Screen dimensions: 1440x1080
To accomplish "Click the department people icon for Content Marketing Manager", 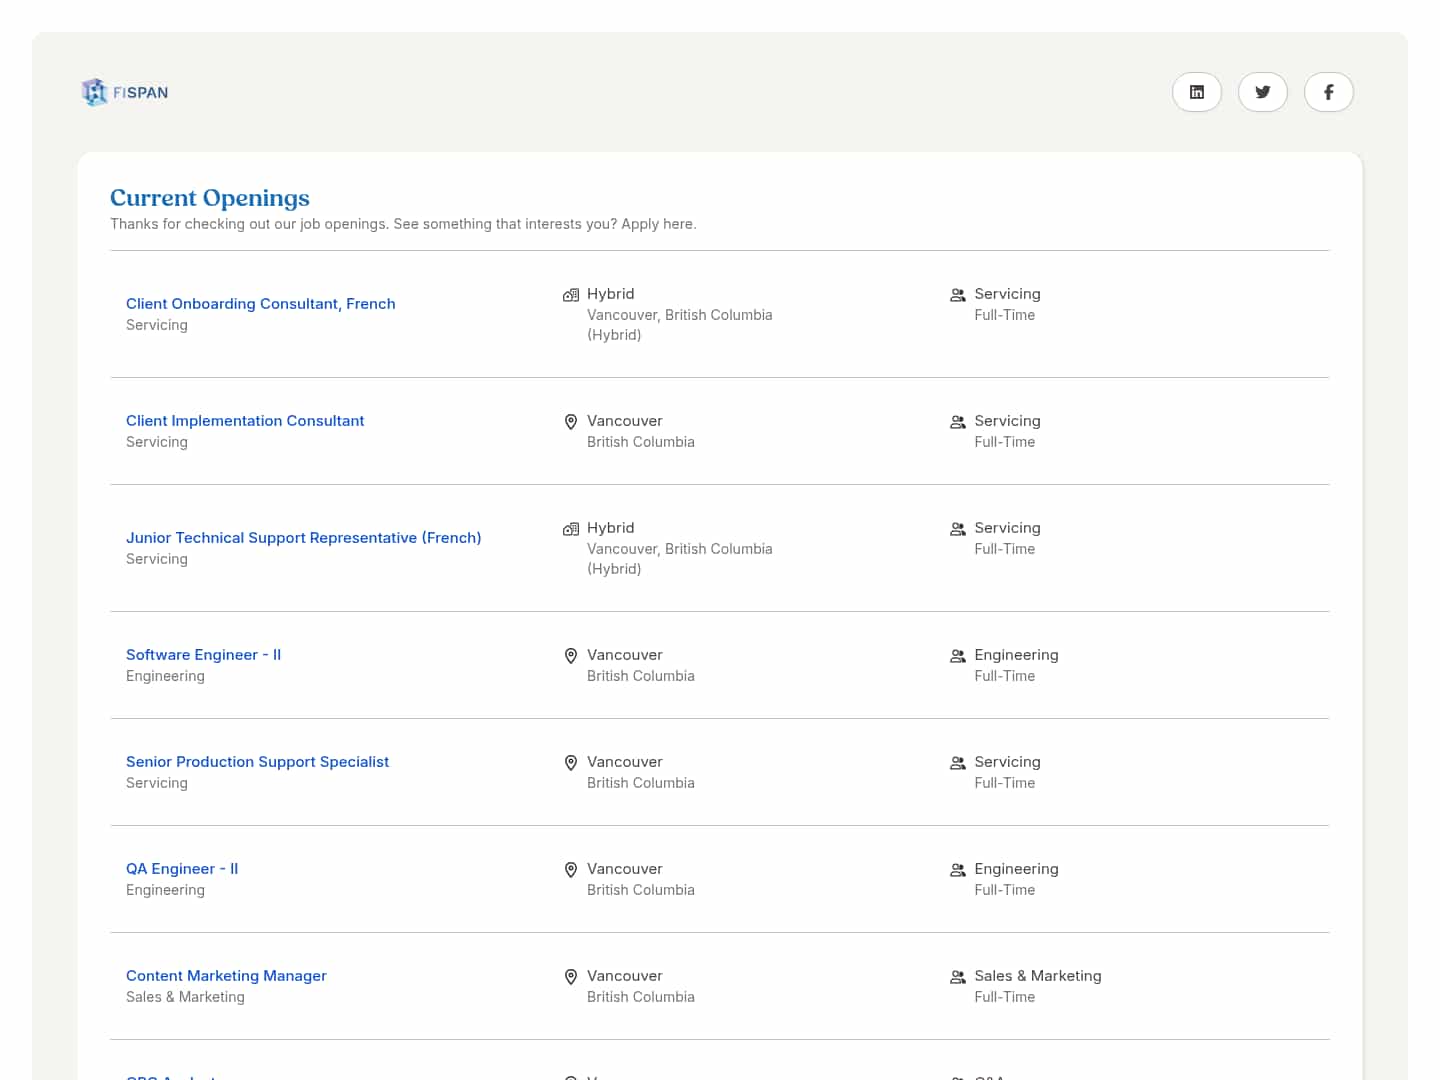I will (x=958, y=977).
